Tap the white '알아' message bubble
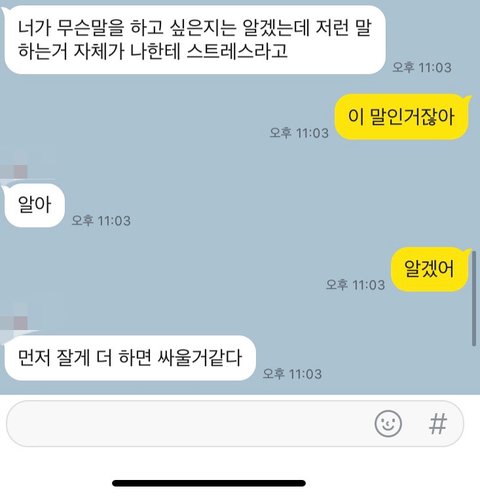480x497 pixels. [x=34, y=205]
